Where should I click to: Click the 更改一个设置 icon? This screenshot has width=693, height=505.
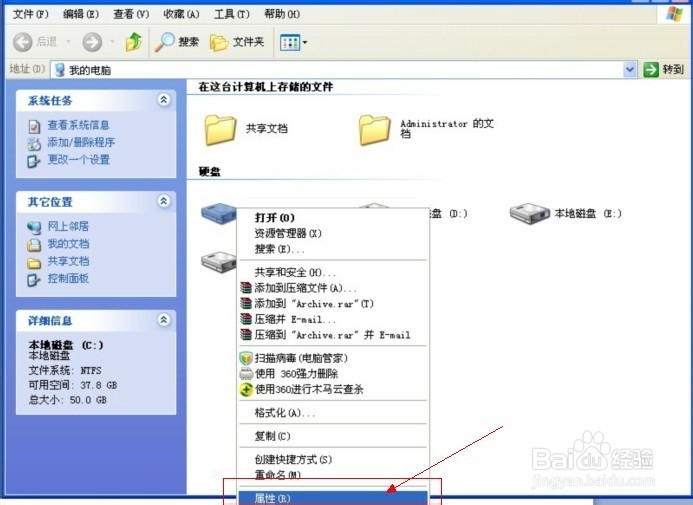click(34, 161)
